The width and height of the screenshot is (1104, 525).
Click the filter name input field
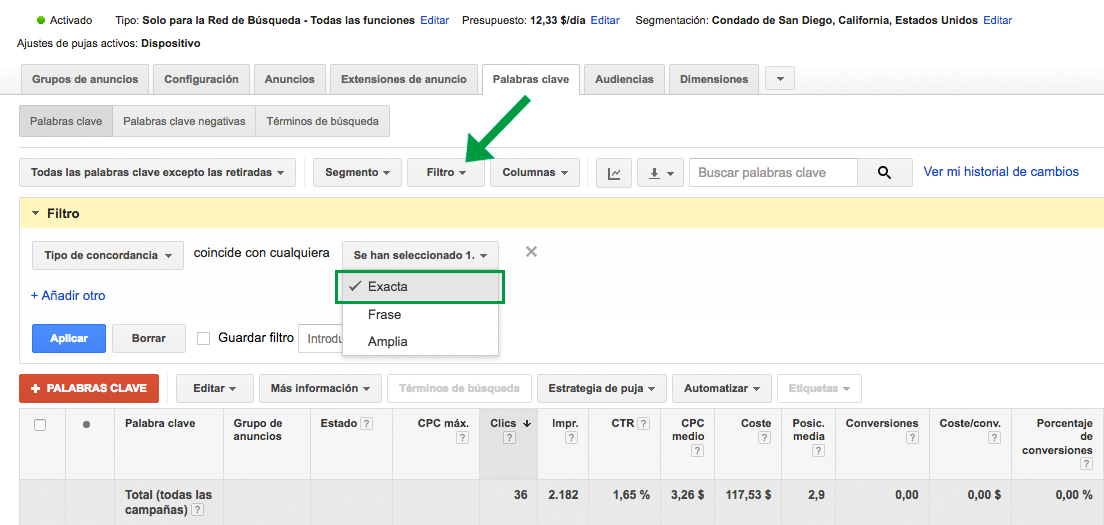point(321,339)
